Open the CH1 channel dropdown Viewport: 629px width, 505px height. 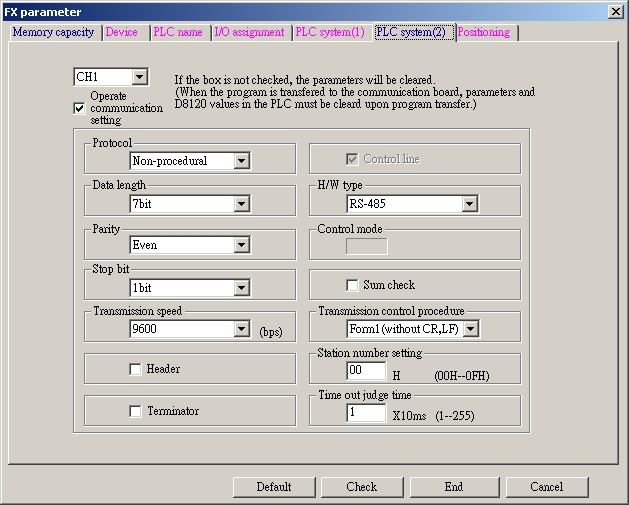(139, 77)
